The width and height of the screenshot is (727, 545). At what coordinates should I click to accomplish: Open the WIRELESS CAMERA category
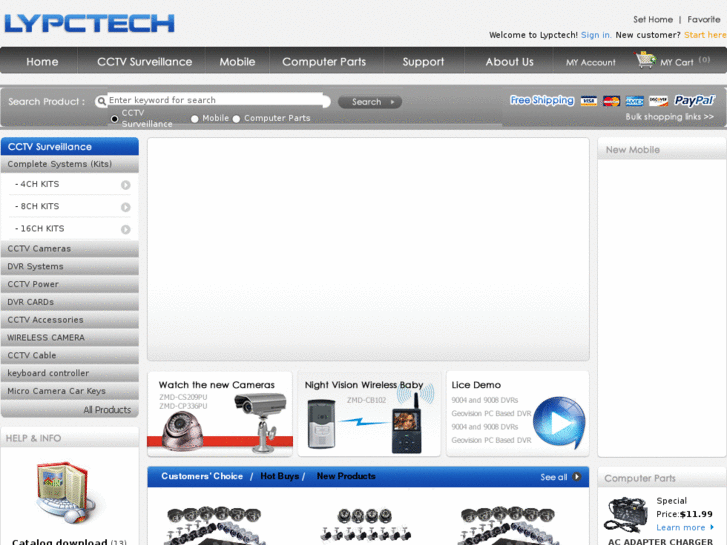(x=70, y=338)
